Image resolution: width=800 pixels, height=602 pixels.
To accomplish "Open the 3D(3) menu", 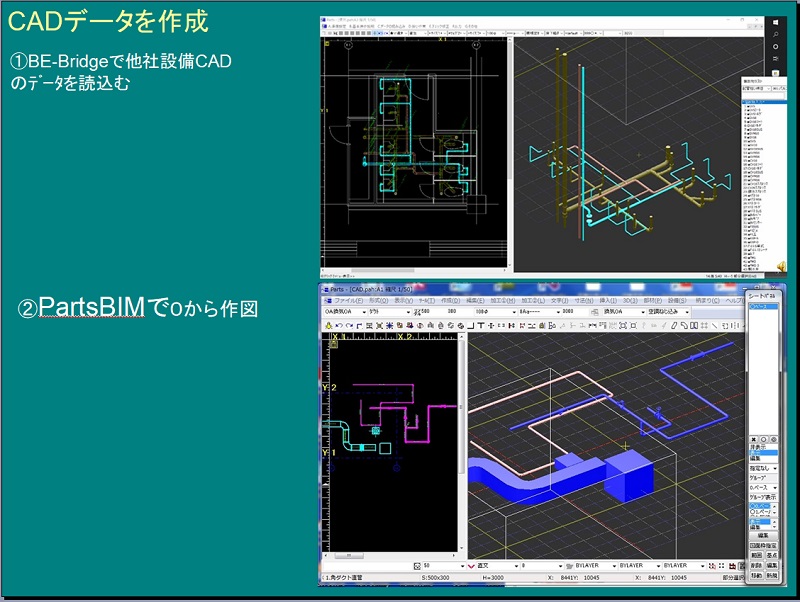I will 630,301.
